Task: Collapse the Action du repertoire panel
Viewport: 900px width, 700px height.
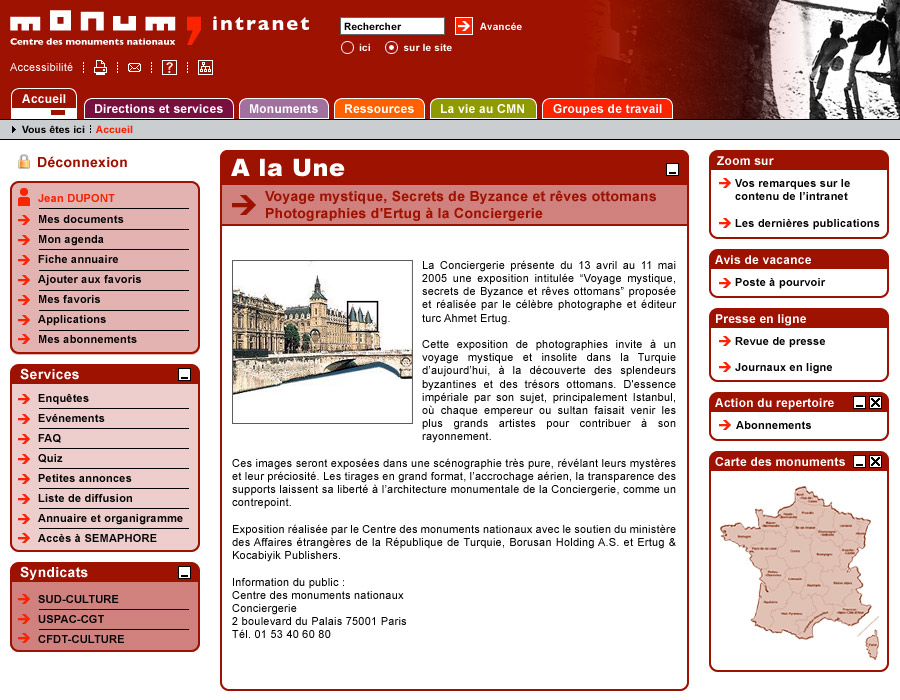Action: point(859,403)
